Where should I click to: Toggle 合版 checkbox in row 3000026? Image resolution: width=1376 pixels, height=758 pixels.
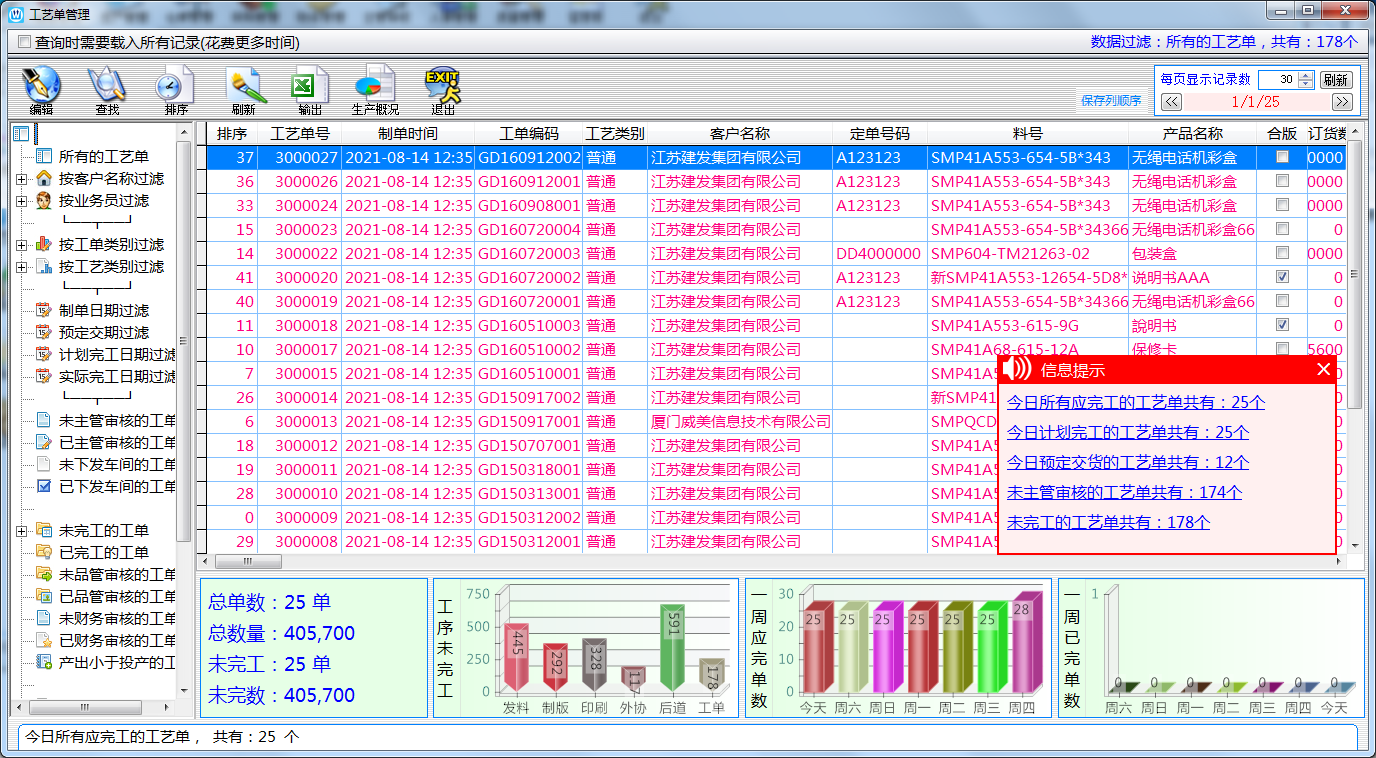click(1282, 181)
